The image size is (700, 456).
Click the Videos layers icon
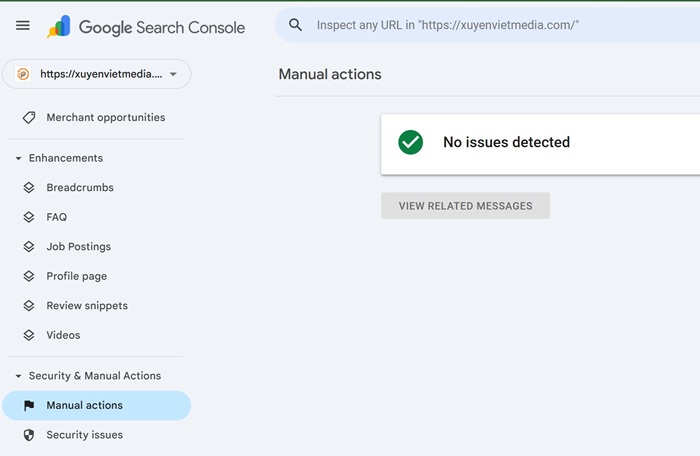pos(29,335)
